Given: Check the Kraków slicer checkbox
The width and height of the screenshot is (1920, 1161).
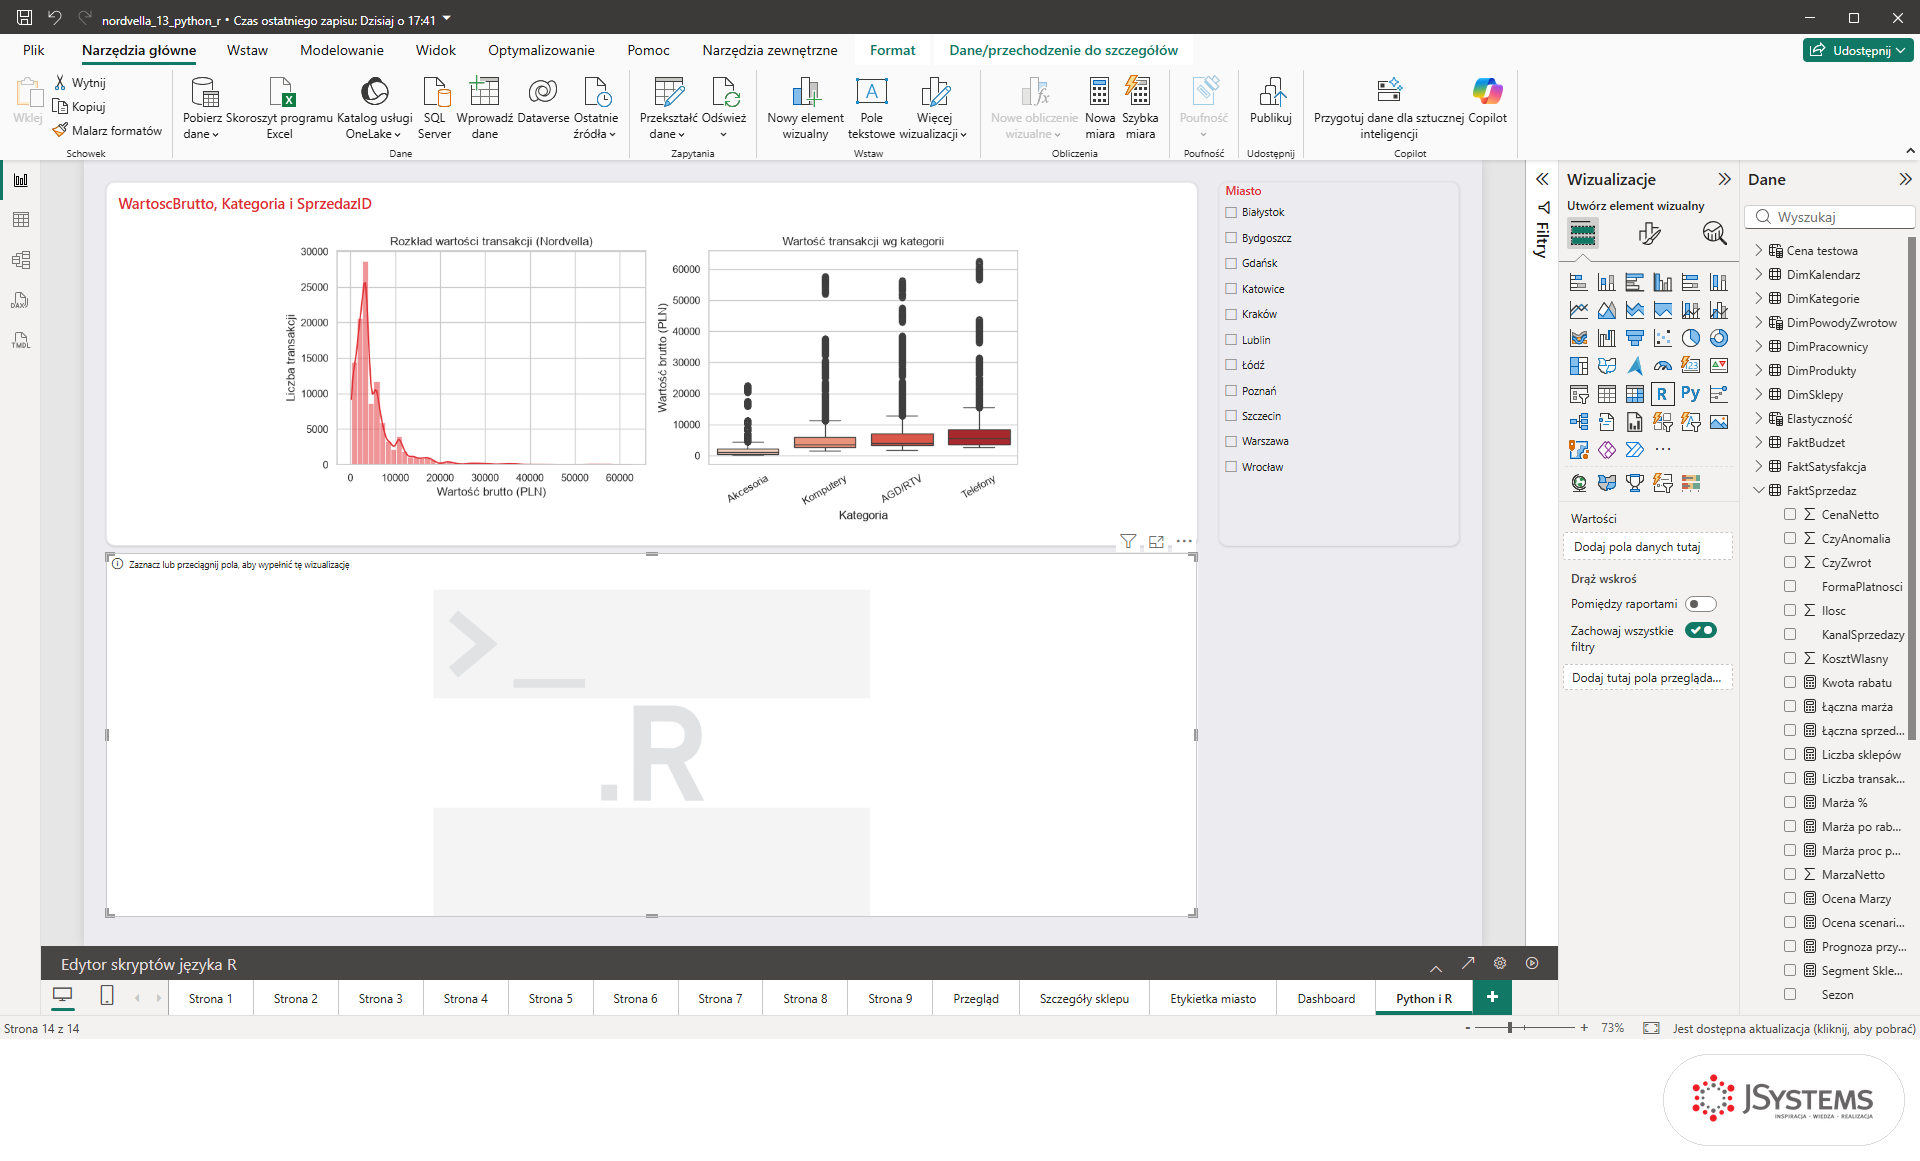Looking at the screenshot, I should point(1231,314).
